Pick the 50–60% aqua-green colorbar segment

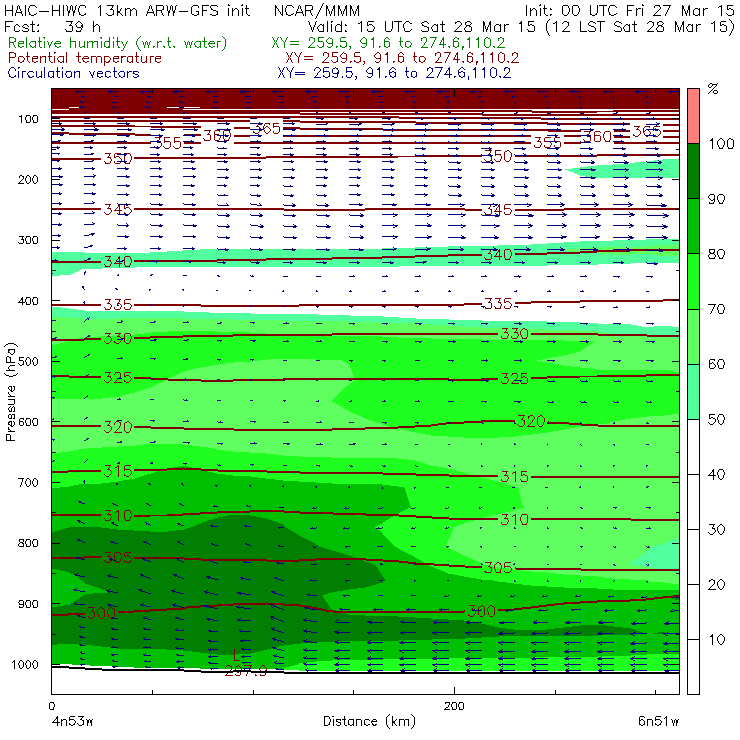click(x=693, y=392)
